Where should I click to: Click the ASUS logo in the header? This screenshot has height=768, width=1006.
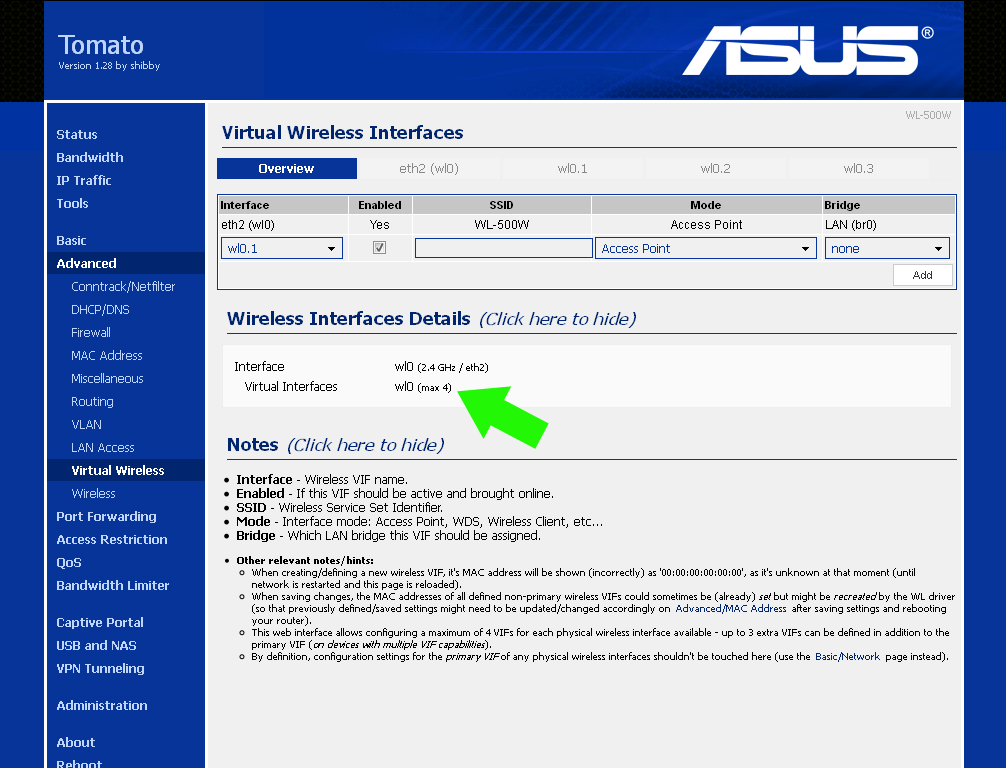(x=808, y=51)
